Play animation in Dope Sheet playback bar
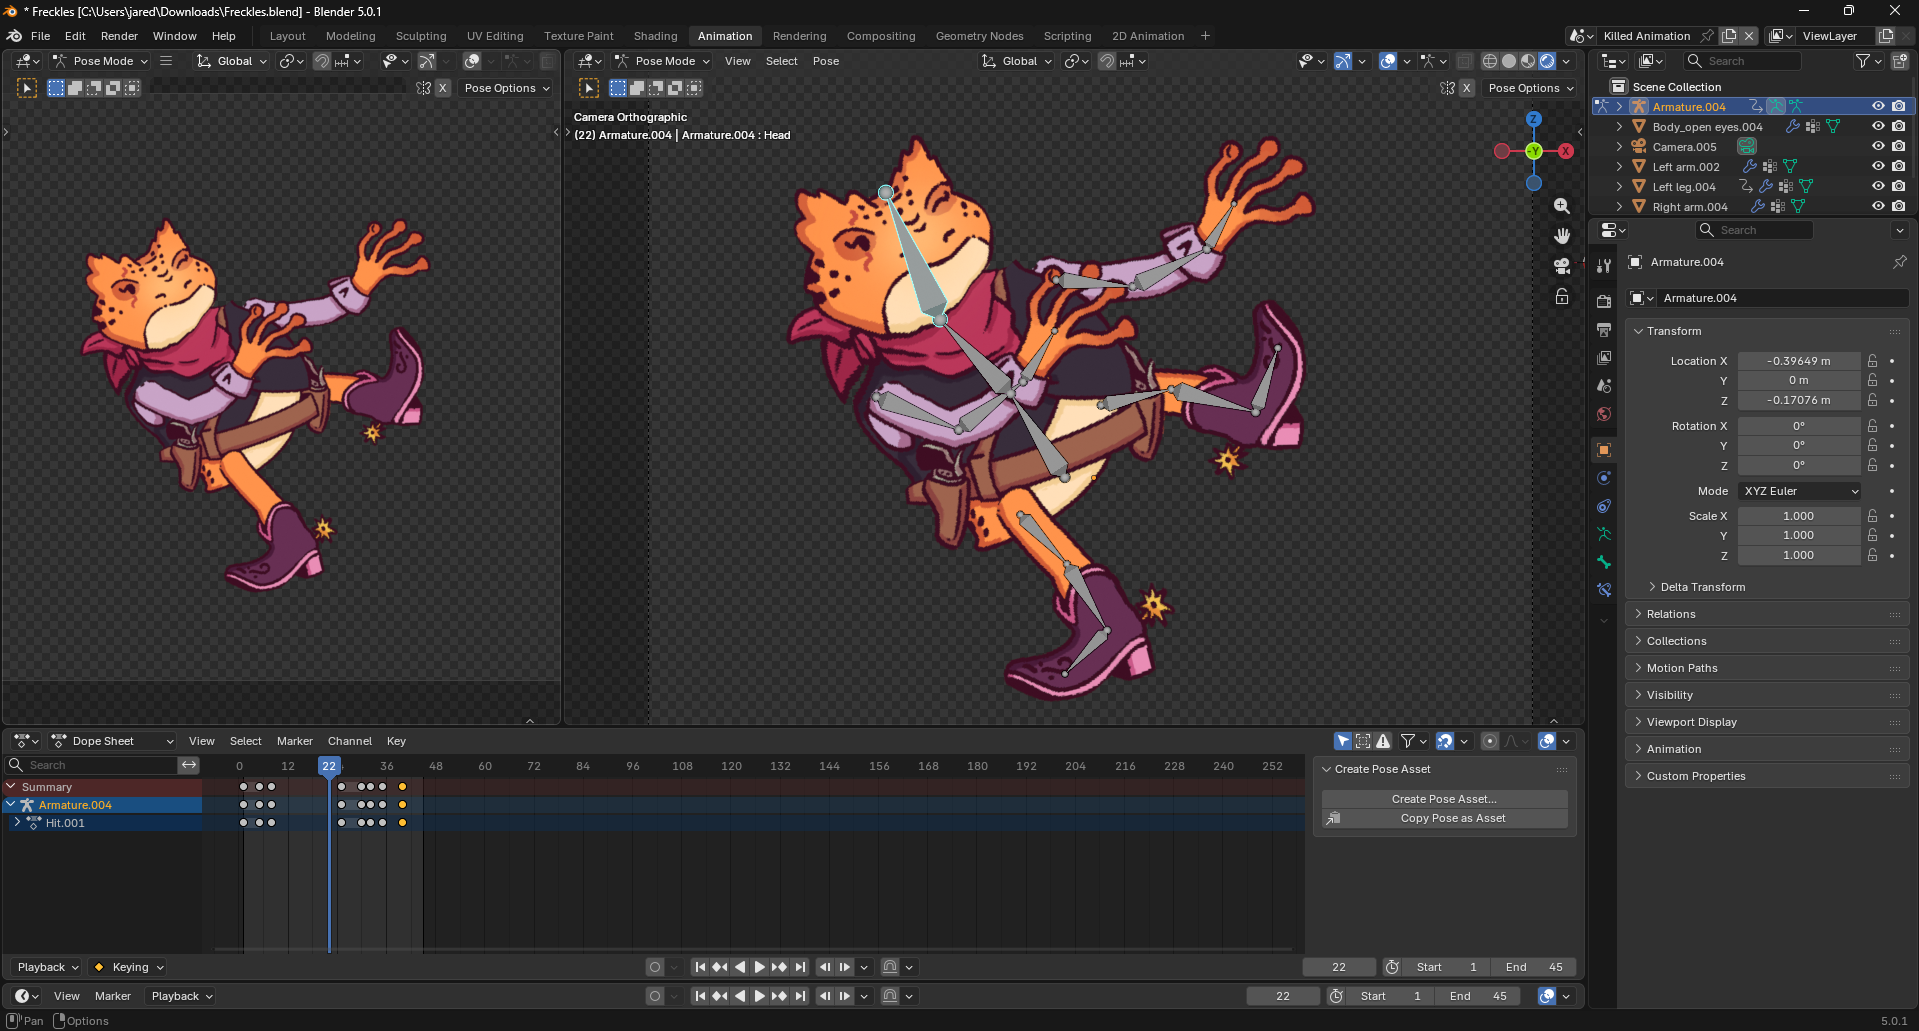The height and width of the screenshot is (1031, 1919). click(x=759, y=967)
